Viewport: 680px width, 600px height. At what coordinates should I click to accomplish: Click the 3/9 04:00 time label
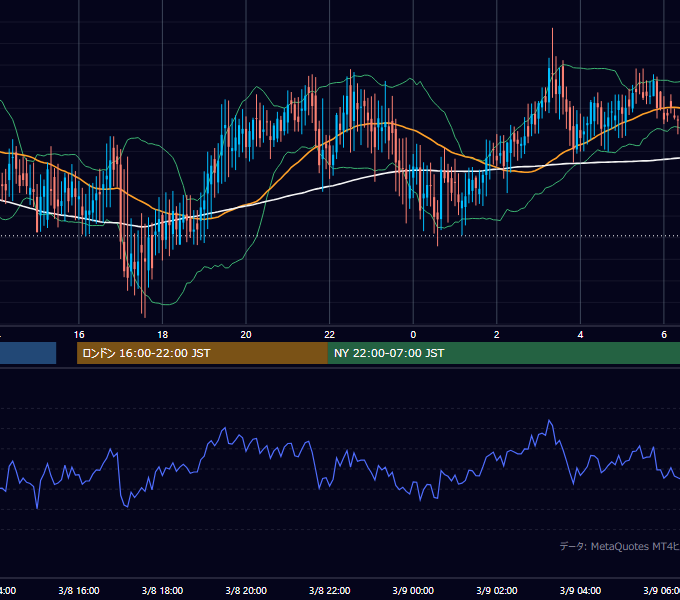point(580,590)
